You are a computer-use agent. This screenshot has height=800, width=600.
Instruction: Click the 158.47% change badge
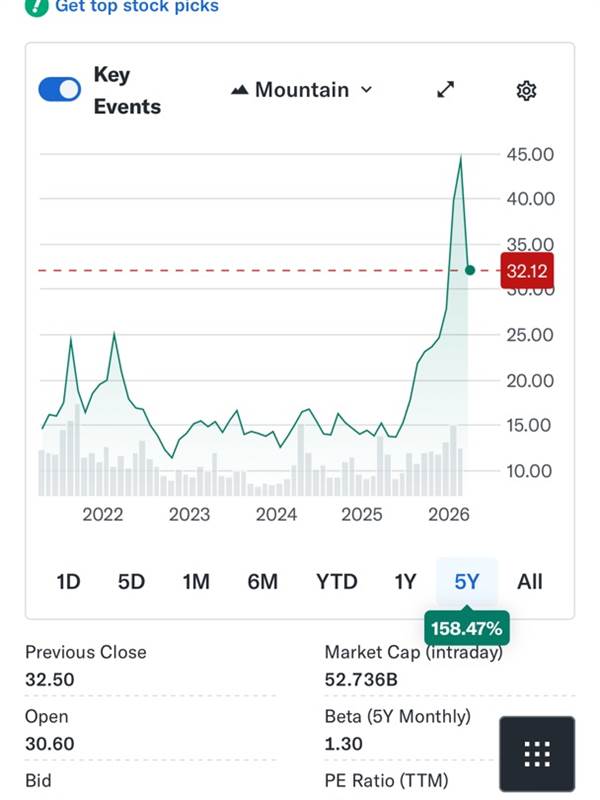(x=467, y=630)
